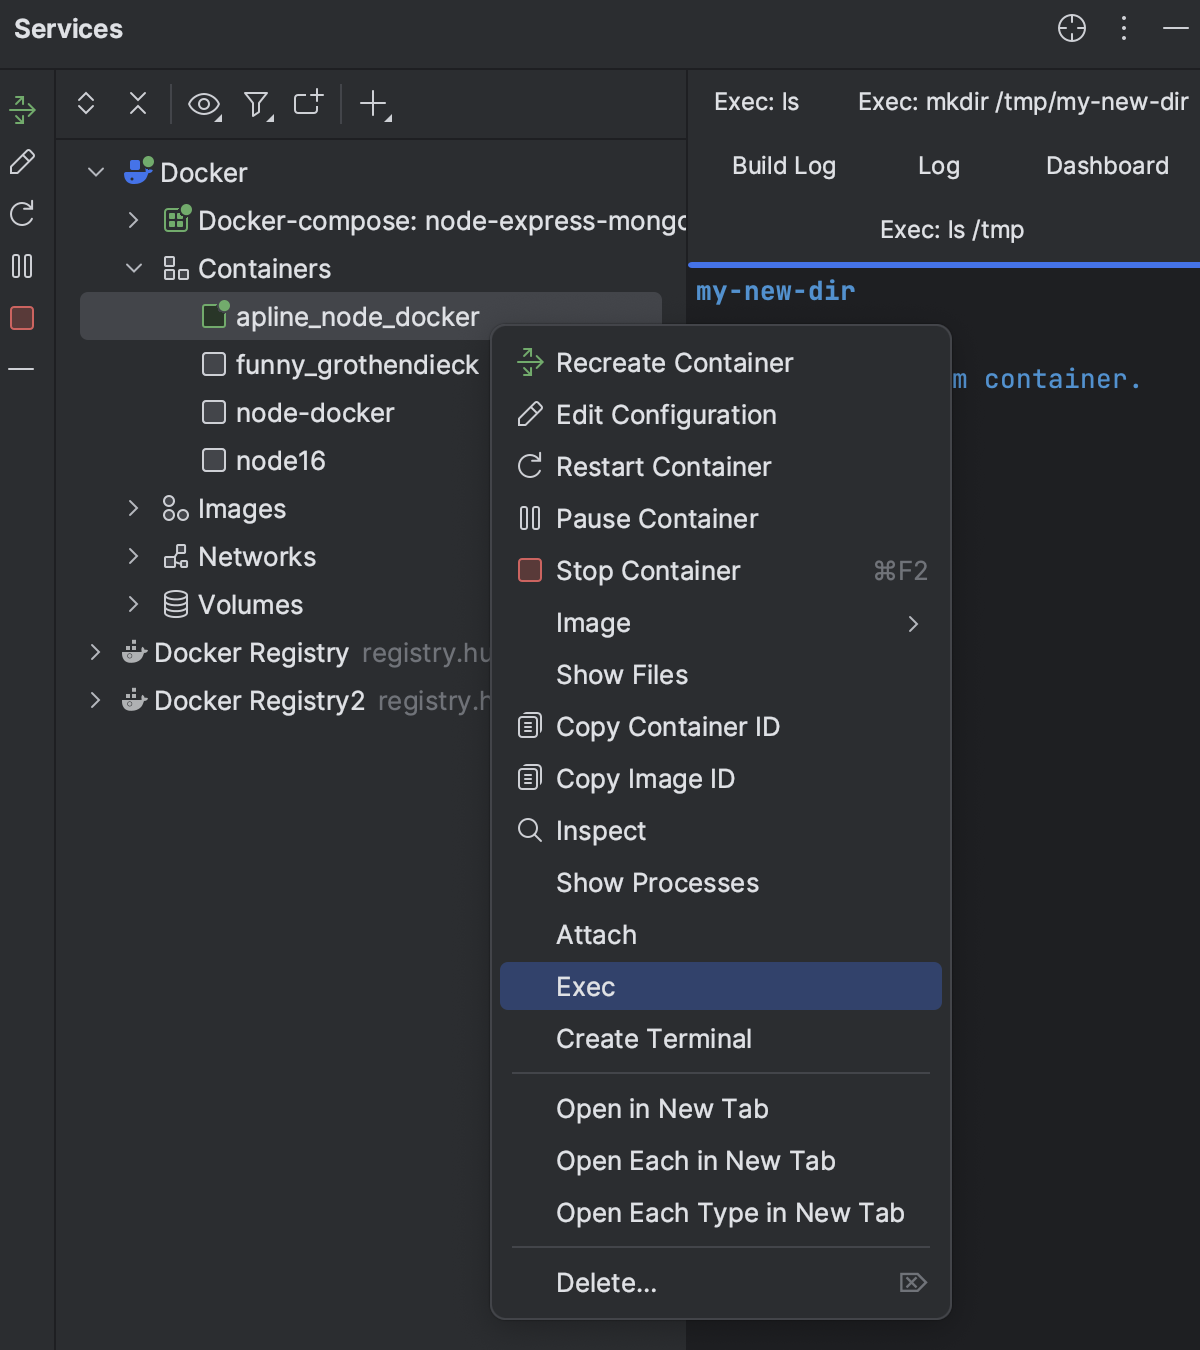Image resolution: width=1200 pixels, height=1350 pixels.
Task: Click the Edit pencil icon in left sidebar
Action: [22, 161]
